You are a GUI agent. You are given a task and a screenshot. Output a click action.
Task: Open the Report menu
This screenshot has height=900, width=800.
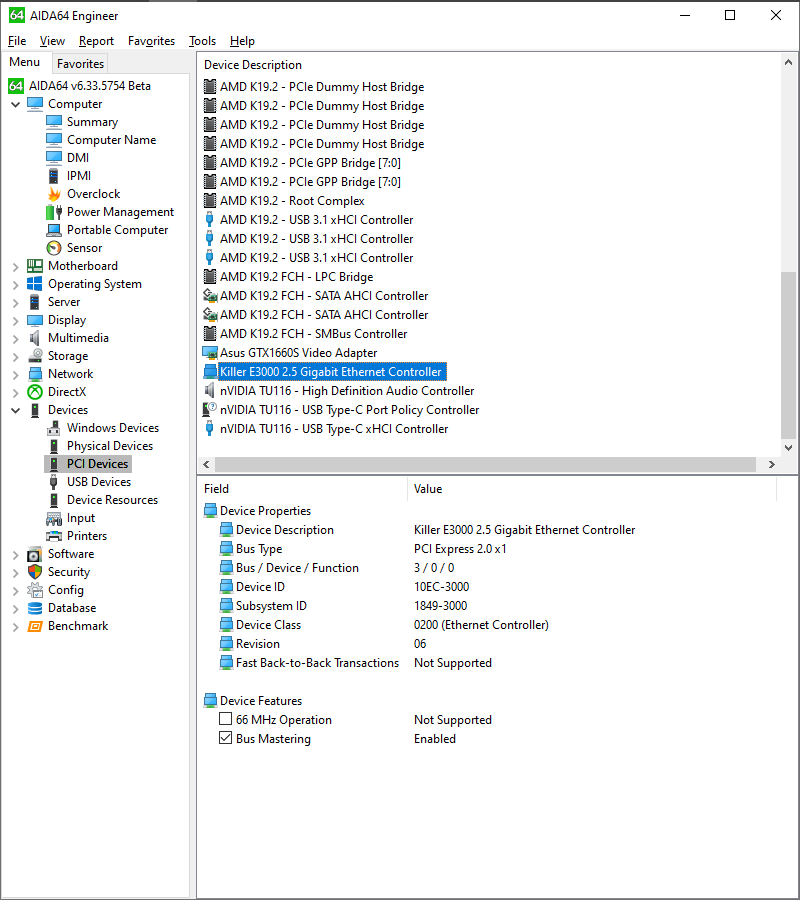point(96,41)
